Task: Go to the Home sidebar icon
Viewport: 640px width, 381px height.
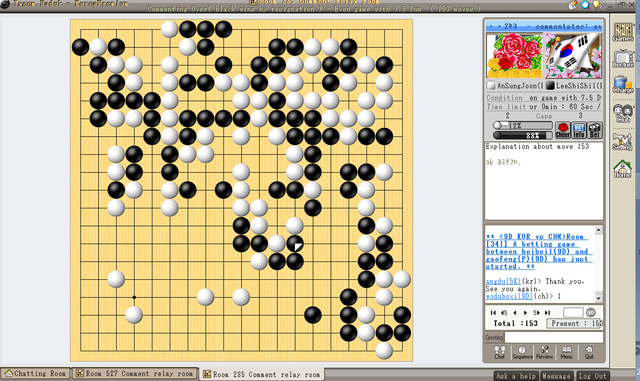Action: pyautogui.click(x=623, y=169)
